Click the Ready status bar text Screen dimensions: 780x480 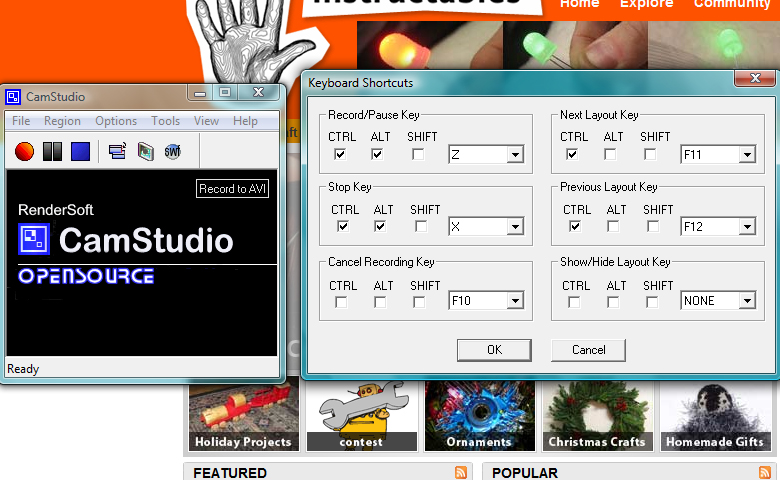tap(23, 369)
